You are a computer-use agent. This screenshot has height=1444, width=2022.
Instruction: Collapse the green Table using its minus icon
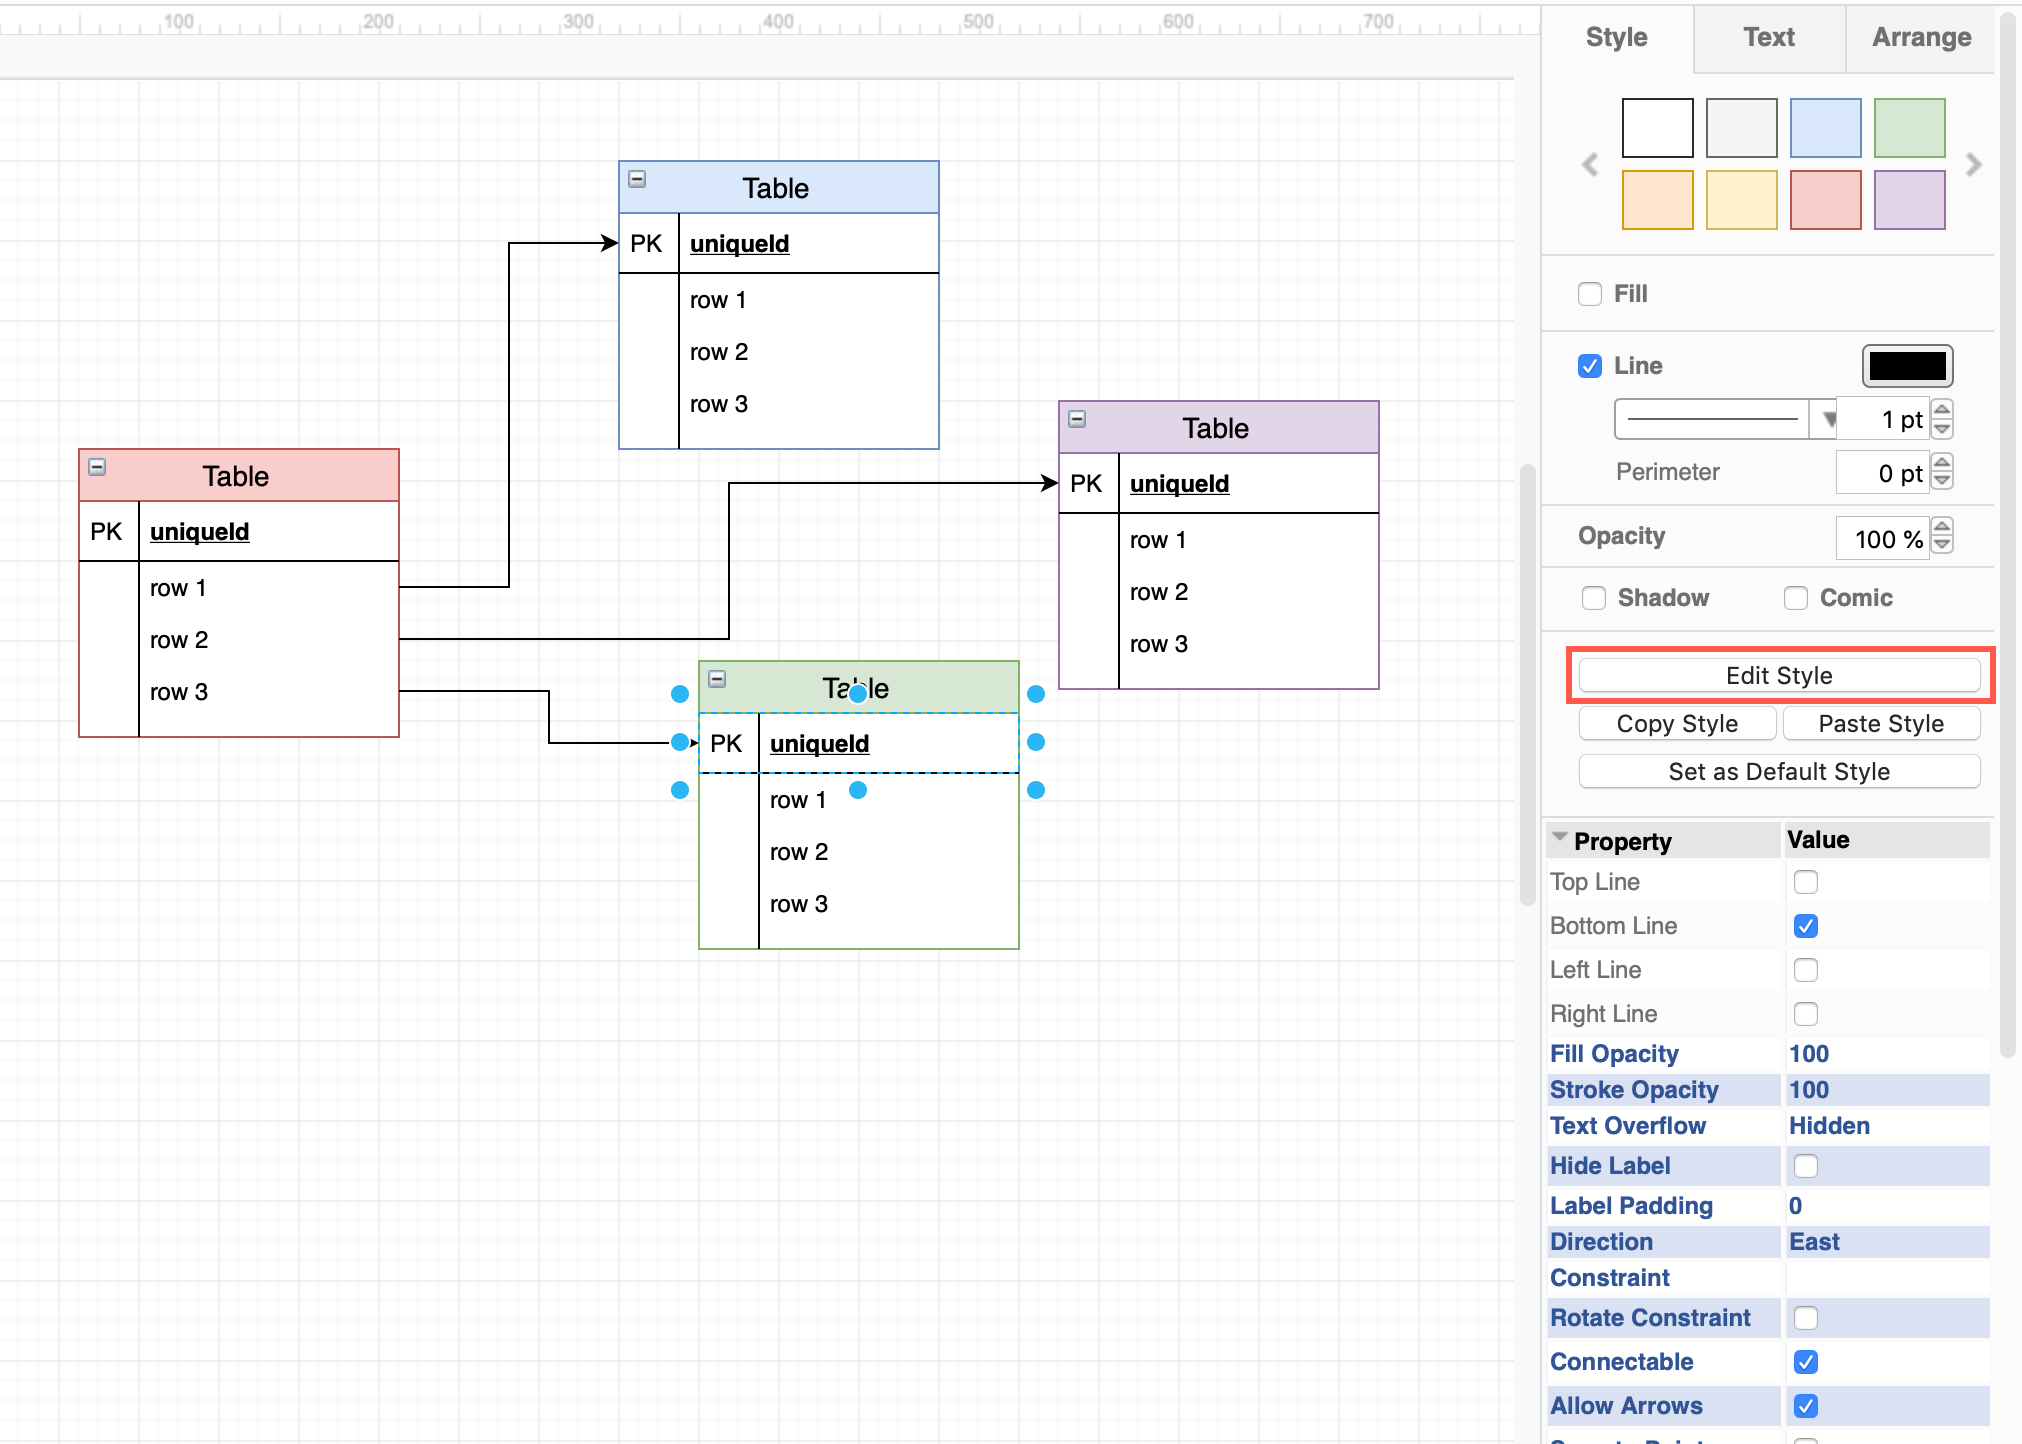pyautogui.click(x=717, y=679)
